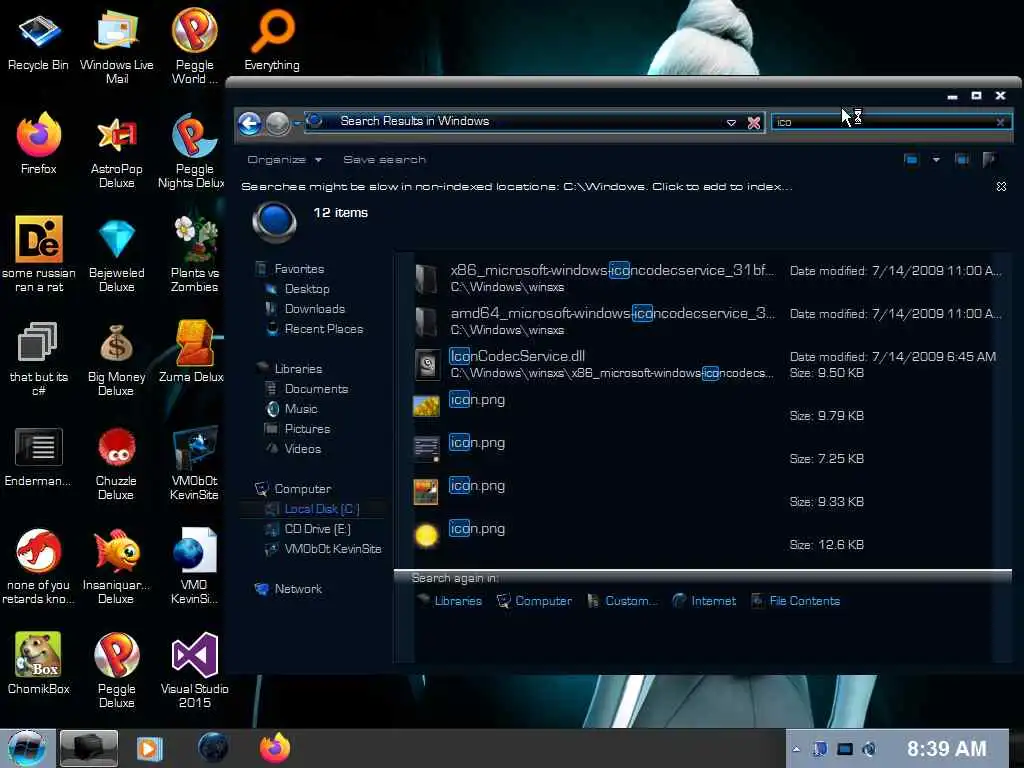Open the Visual Studio 2015 desktop icon
Image resolution: width=1024 pixels, height=768 pixels.
pyautogui.click(x=195, y=670)
